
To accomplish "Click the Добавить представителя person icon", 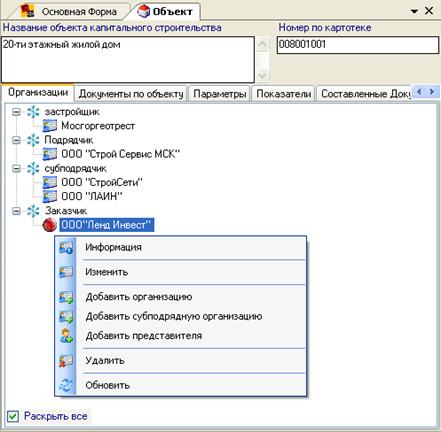I will (66, 336).
